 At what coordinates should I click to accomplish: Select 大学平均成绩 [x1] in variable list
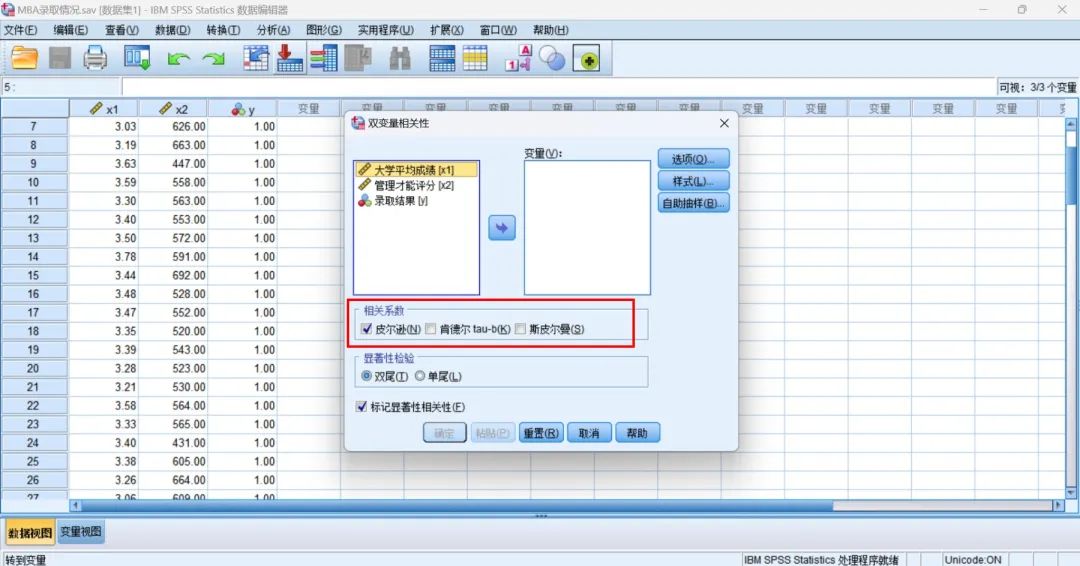click(x=416, y=169)
